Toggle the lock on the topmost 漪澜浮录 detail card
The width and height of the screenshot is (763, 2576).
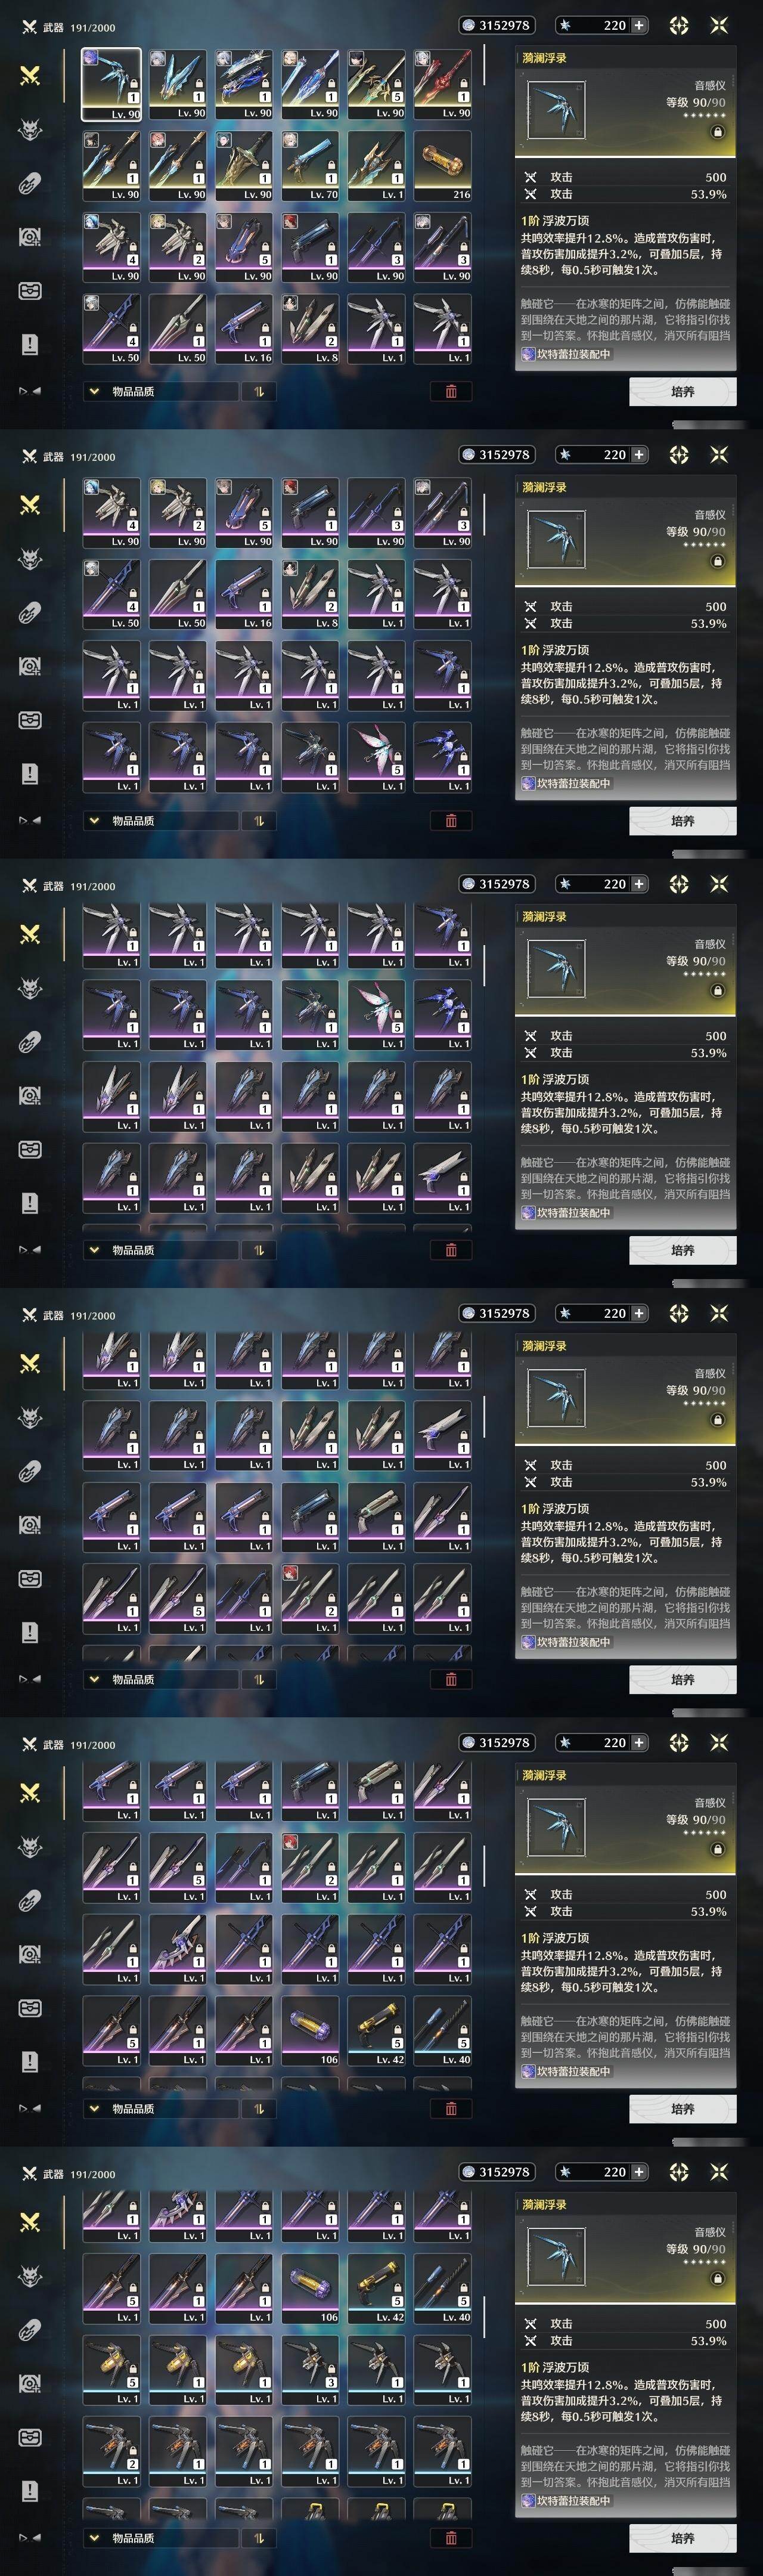(717, 132)
